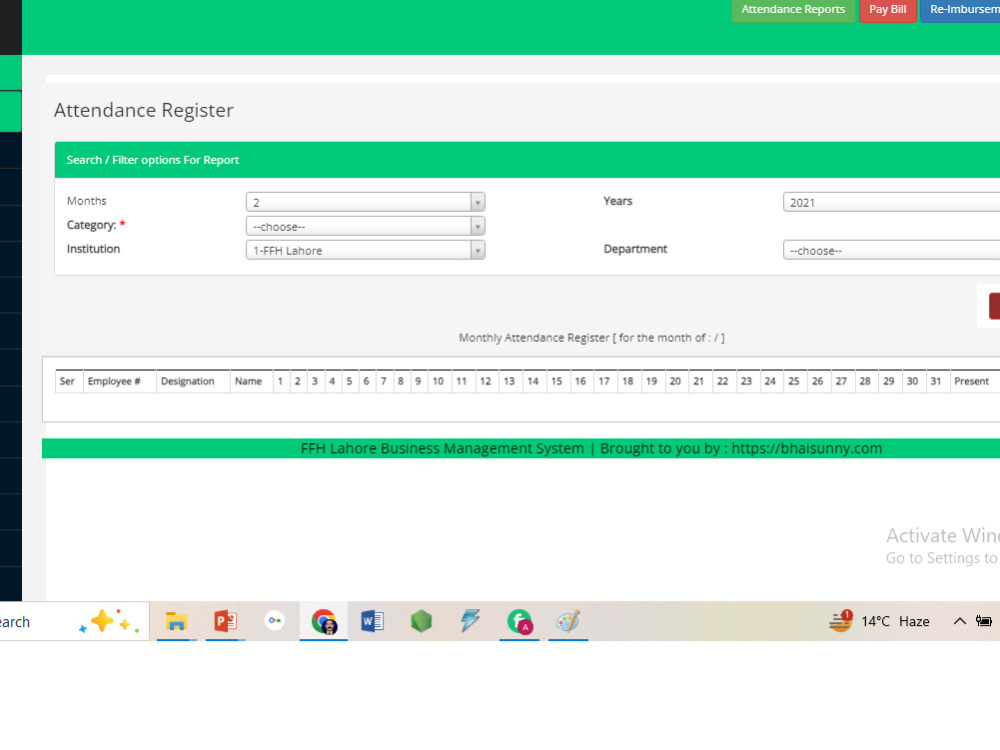Click day 25 column header
This screenshot has height=750, width=1000.
794,381
